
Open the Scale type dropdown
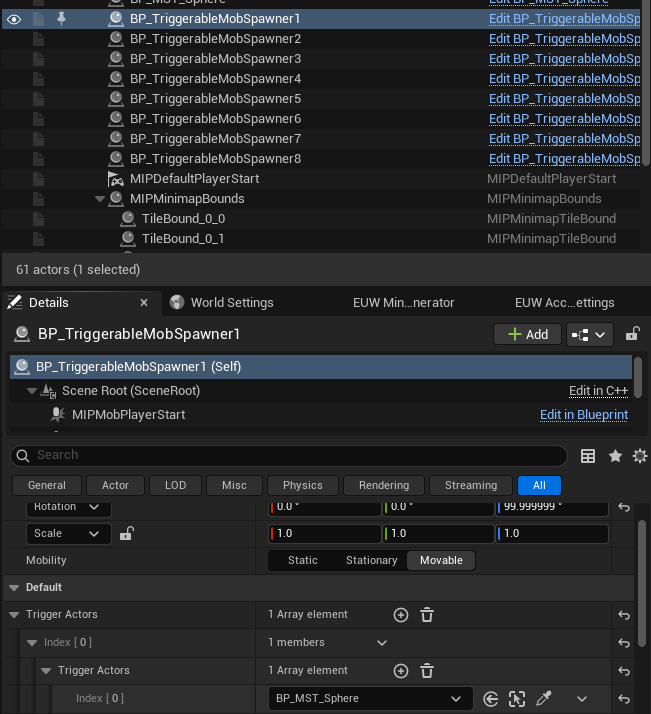[x=68, y=534]
